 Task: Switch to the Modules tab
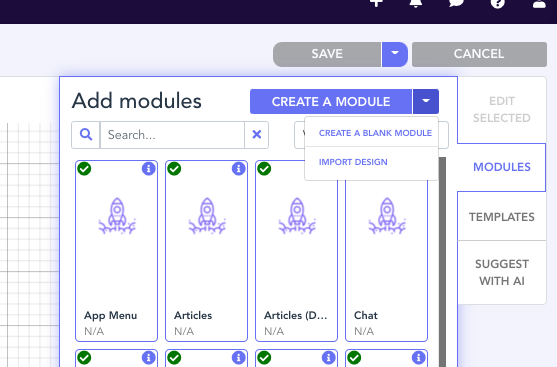coord(502,167)
